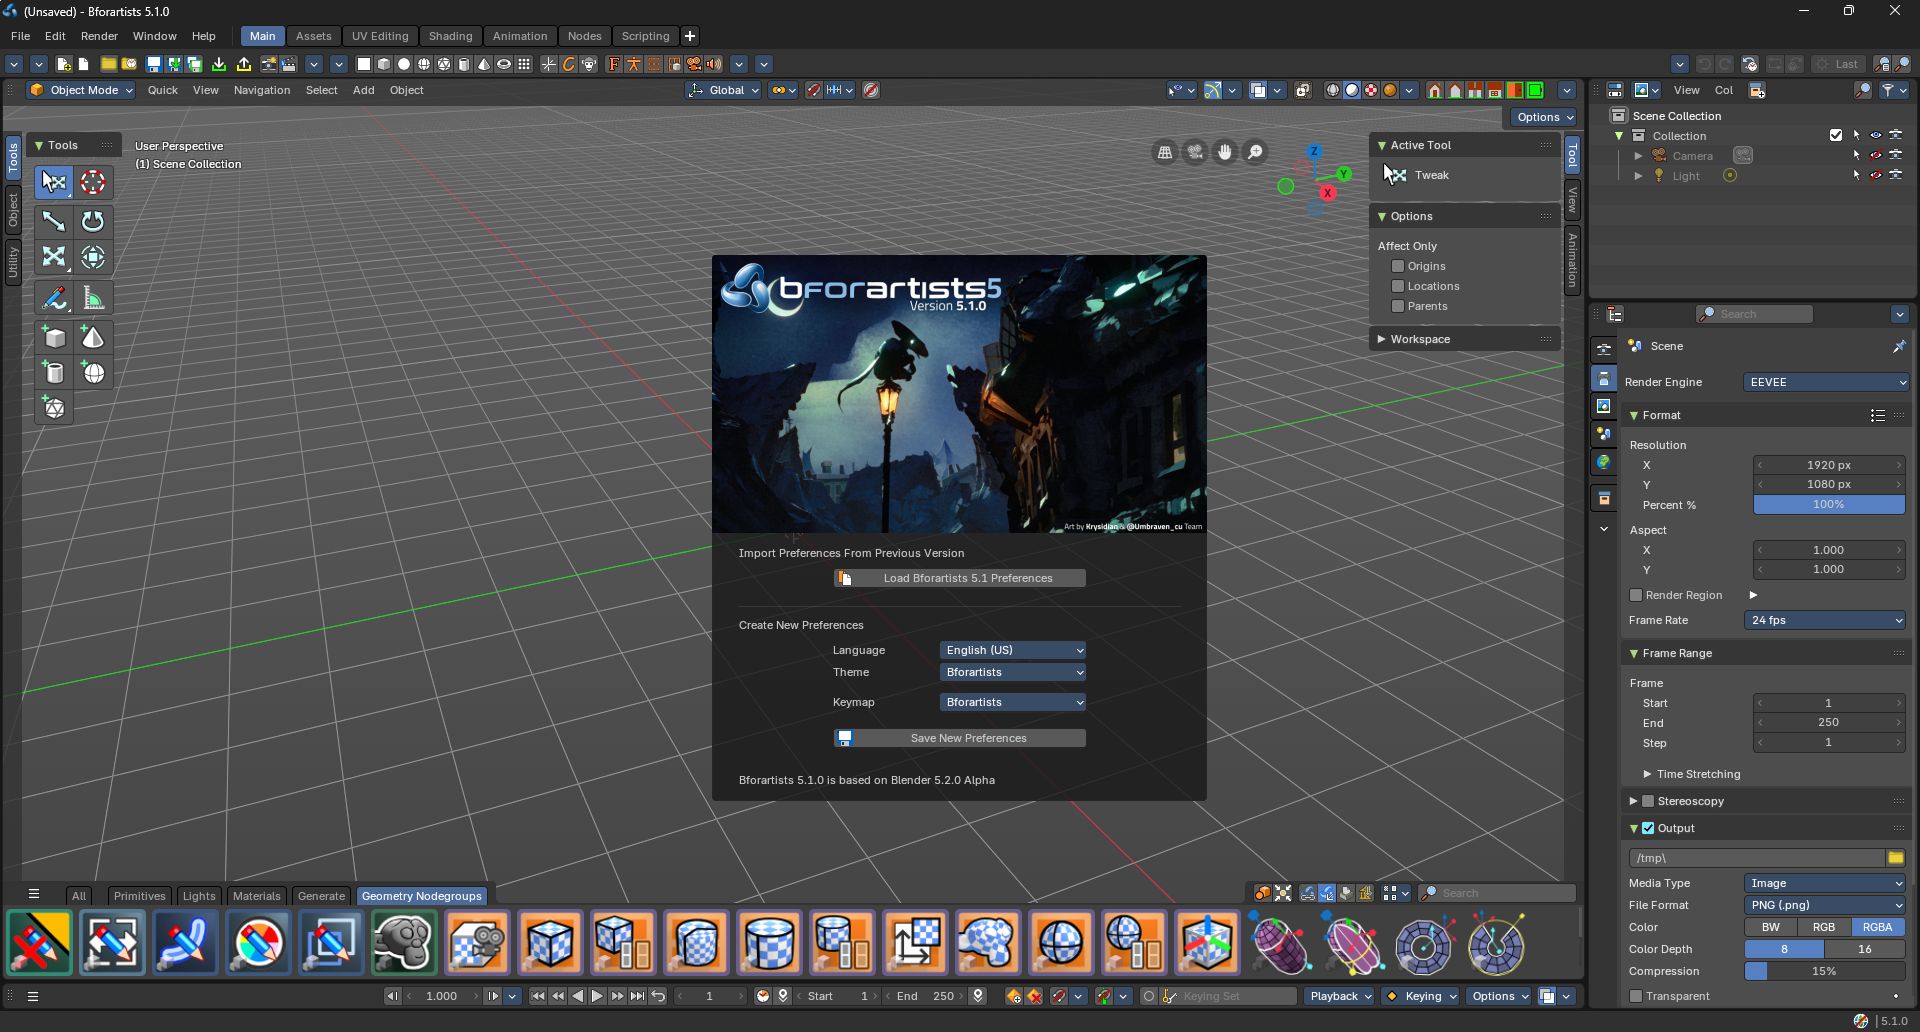
Task: Enable the Render Region checkbox
Action: [1636, 595]
